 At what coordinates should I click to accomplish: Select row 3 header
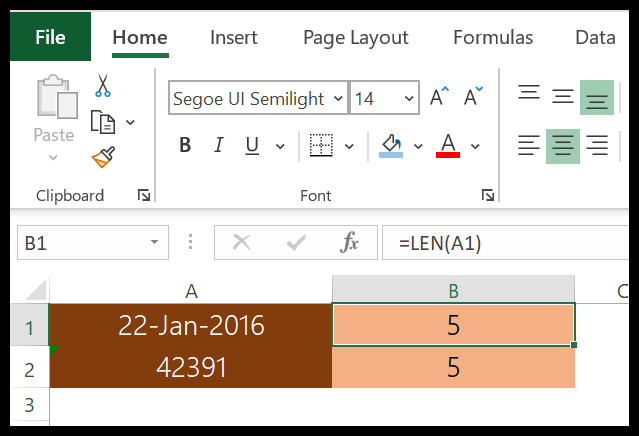pyautogui.click(x=29, y=405)
